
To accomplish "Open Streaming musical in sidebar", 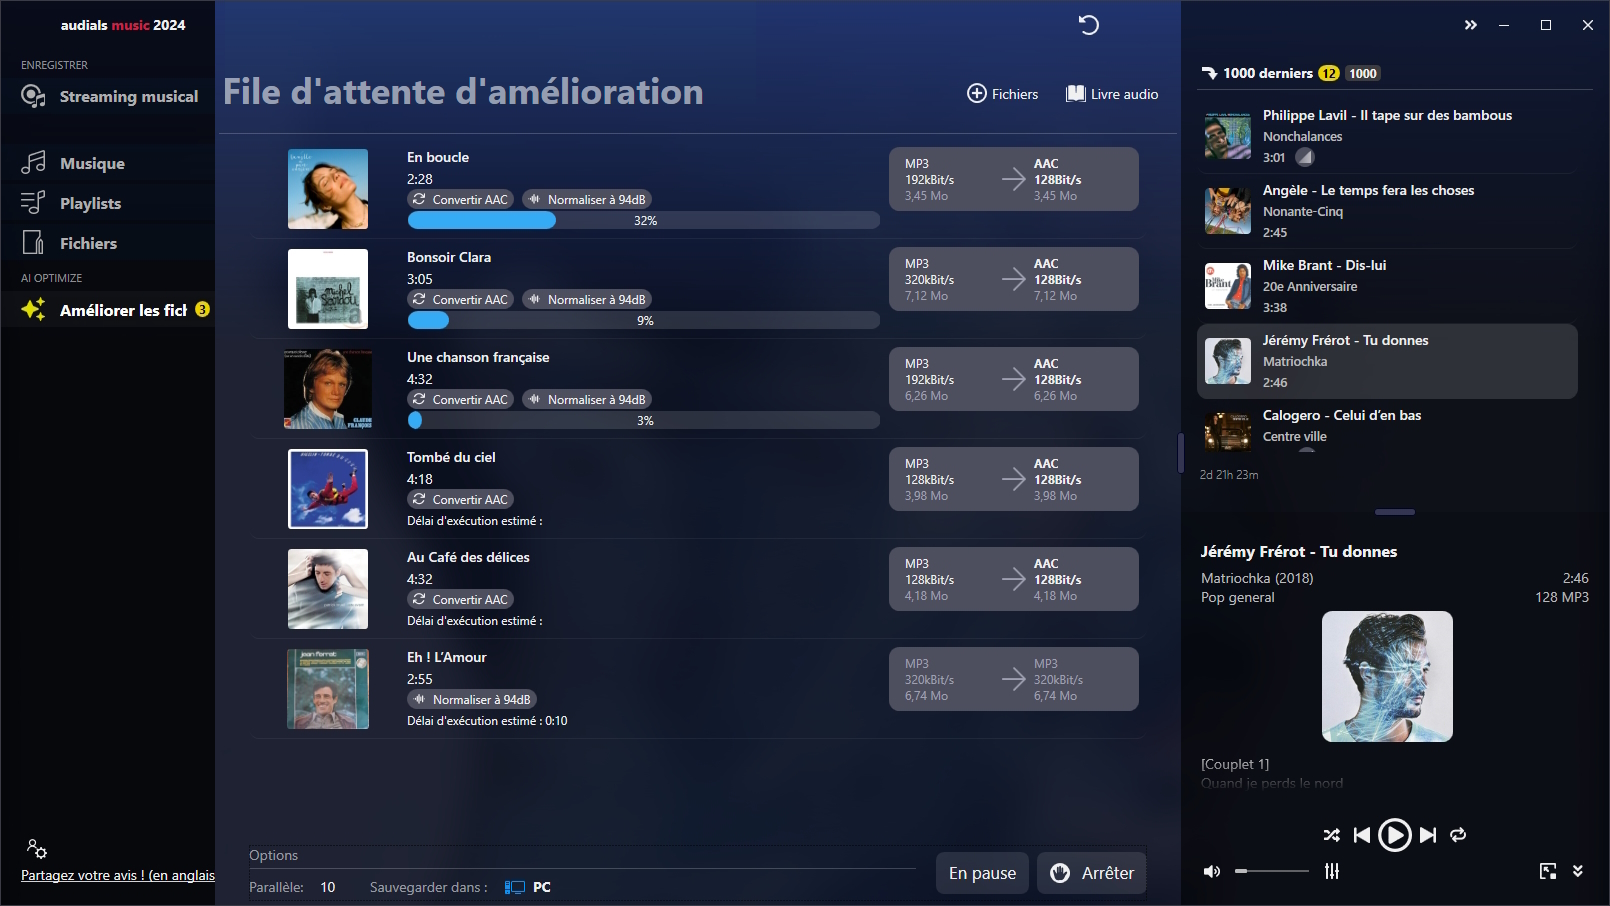I will tap(108, 96).
